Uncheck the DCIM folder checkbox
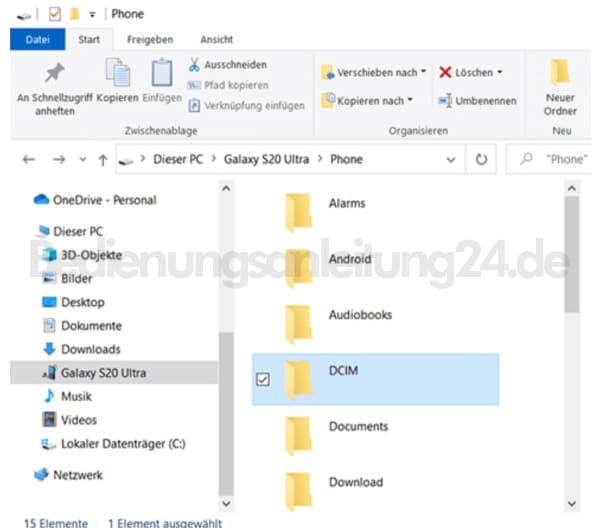 click(263, 380)
